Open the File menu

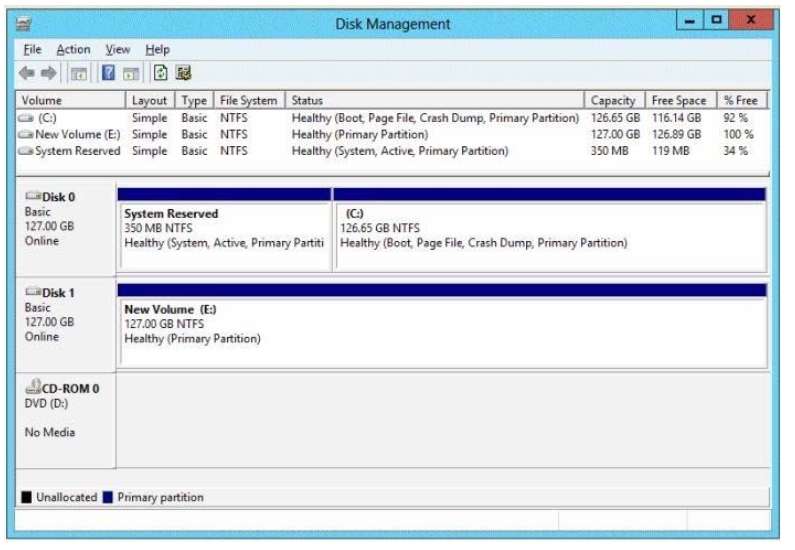point(30,49)
